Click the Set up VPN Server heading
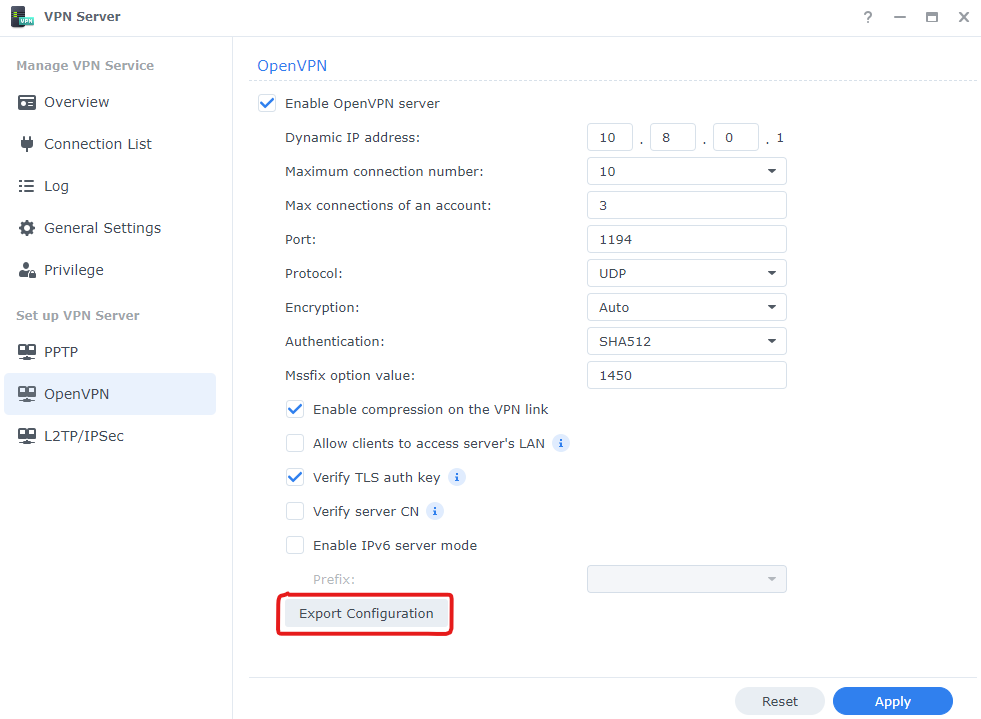 (x=78, y=315)
